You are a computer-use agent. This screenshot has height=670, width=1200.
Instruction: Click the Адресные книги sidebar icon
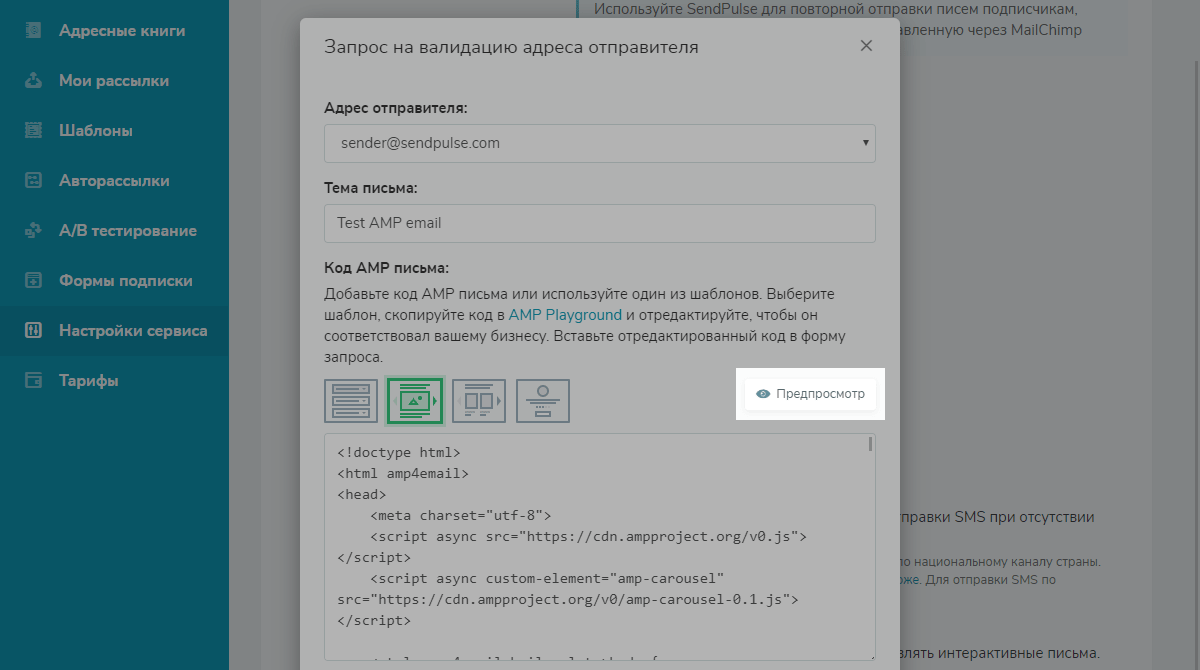click(34, 31)
